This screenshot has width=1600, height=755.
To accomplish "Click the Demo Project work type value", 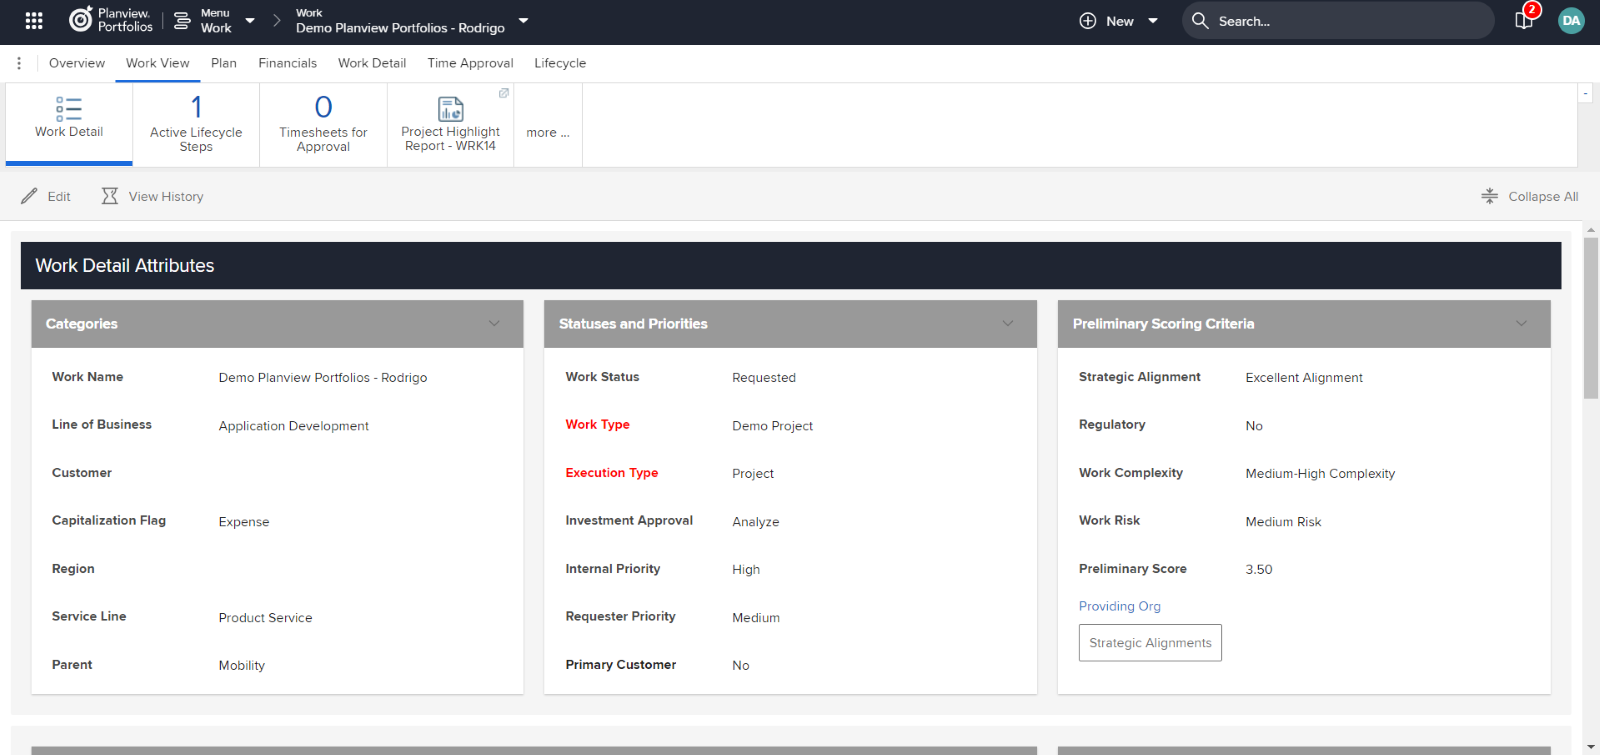I will pos(773,426).
